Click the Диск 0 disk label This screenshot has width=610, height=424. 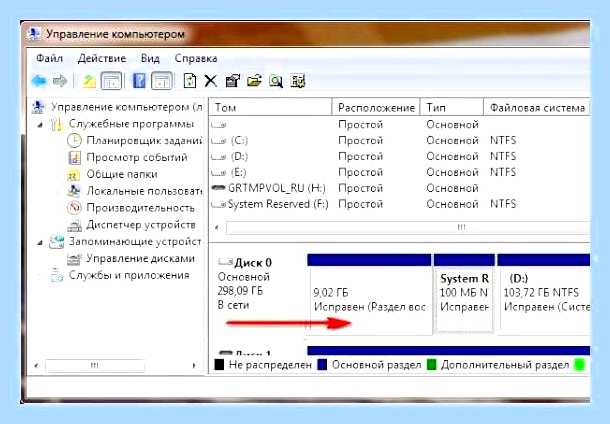tap(253, 263)
